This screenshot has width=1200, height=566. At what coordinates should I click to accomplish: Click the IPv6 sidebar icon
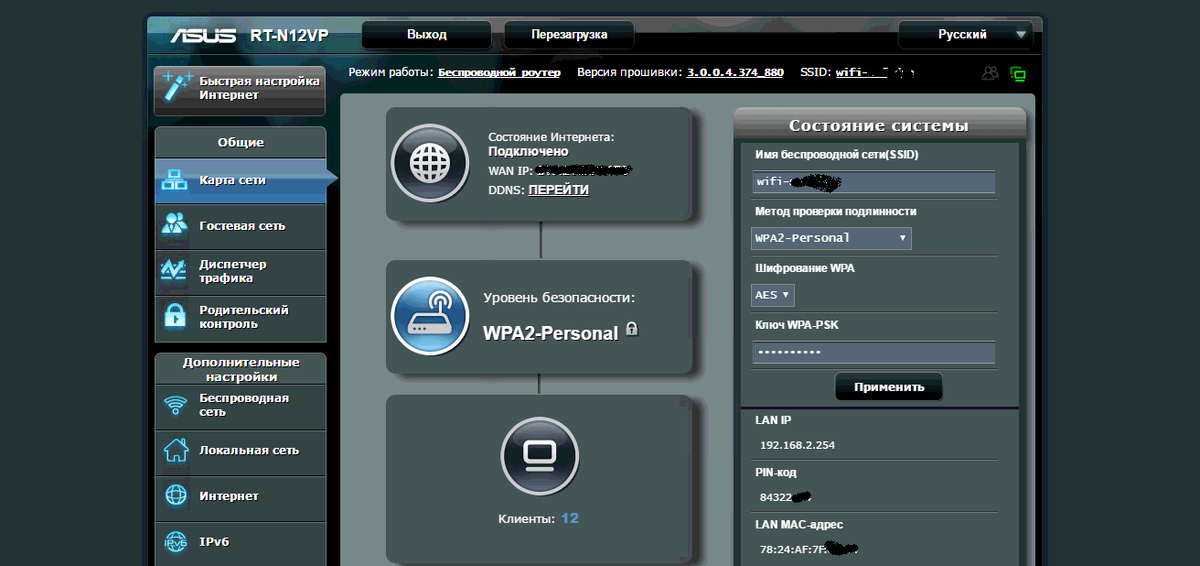[x=176, y=542]
